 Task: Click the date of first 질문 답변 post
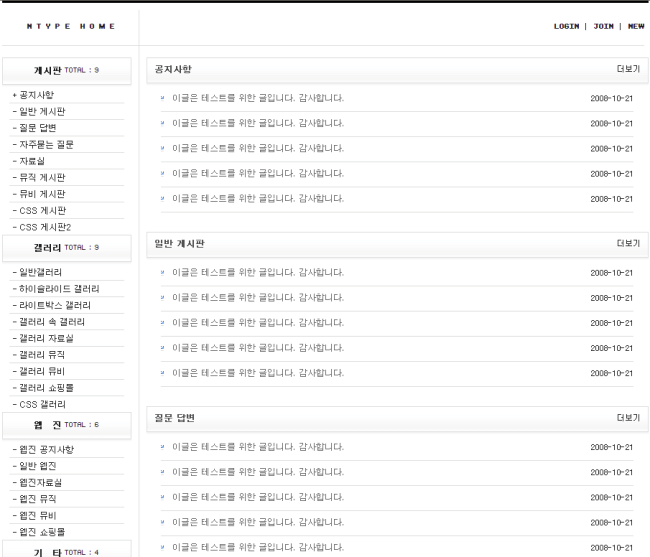point(611,447)
